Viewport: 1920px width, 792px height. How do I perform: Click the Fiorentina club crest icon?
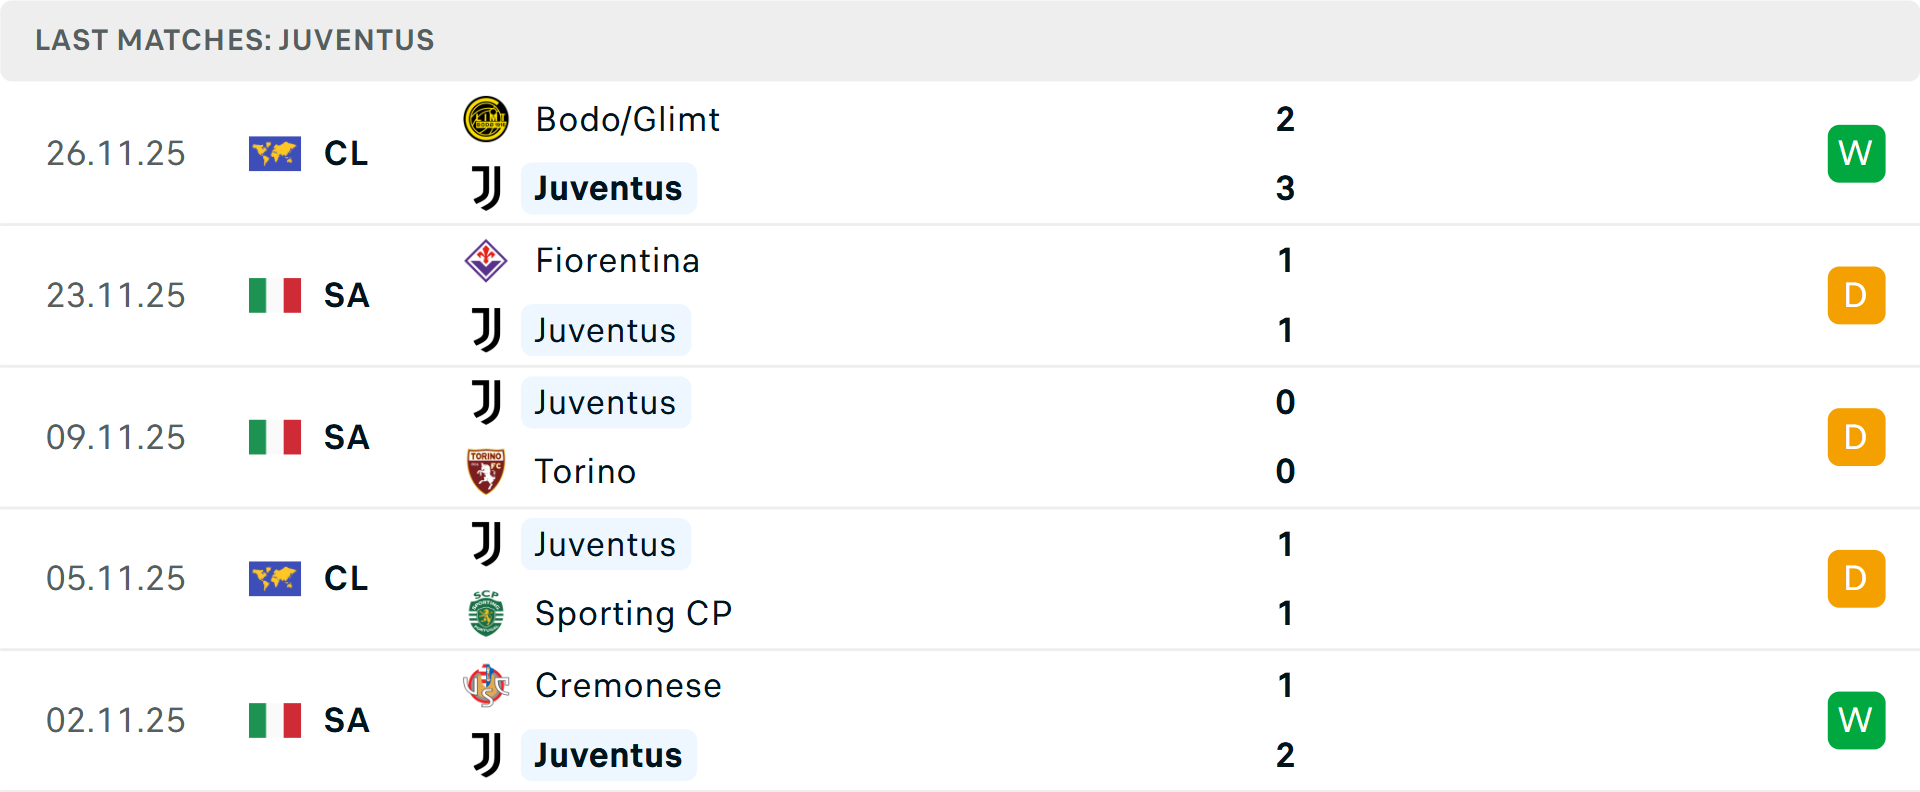tap(486, 261)
